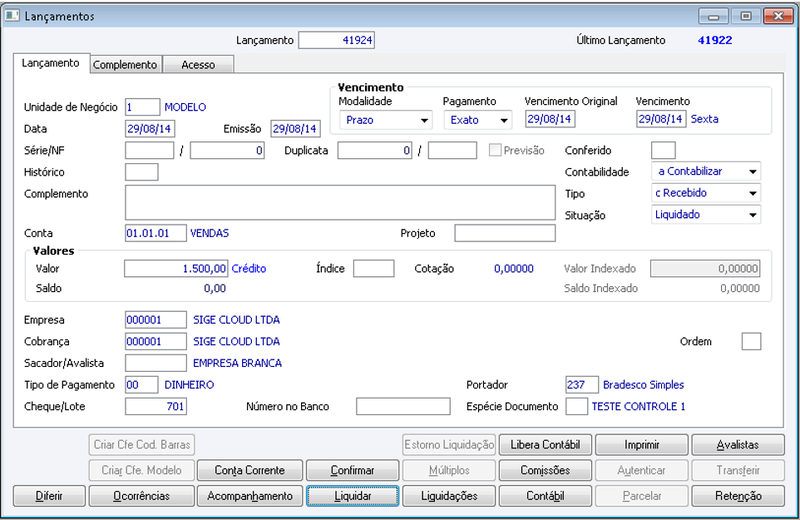Click the Retenção button
Image resolution: width=800 pixels, height=520 pixels.
coord(738,496)
